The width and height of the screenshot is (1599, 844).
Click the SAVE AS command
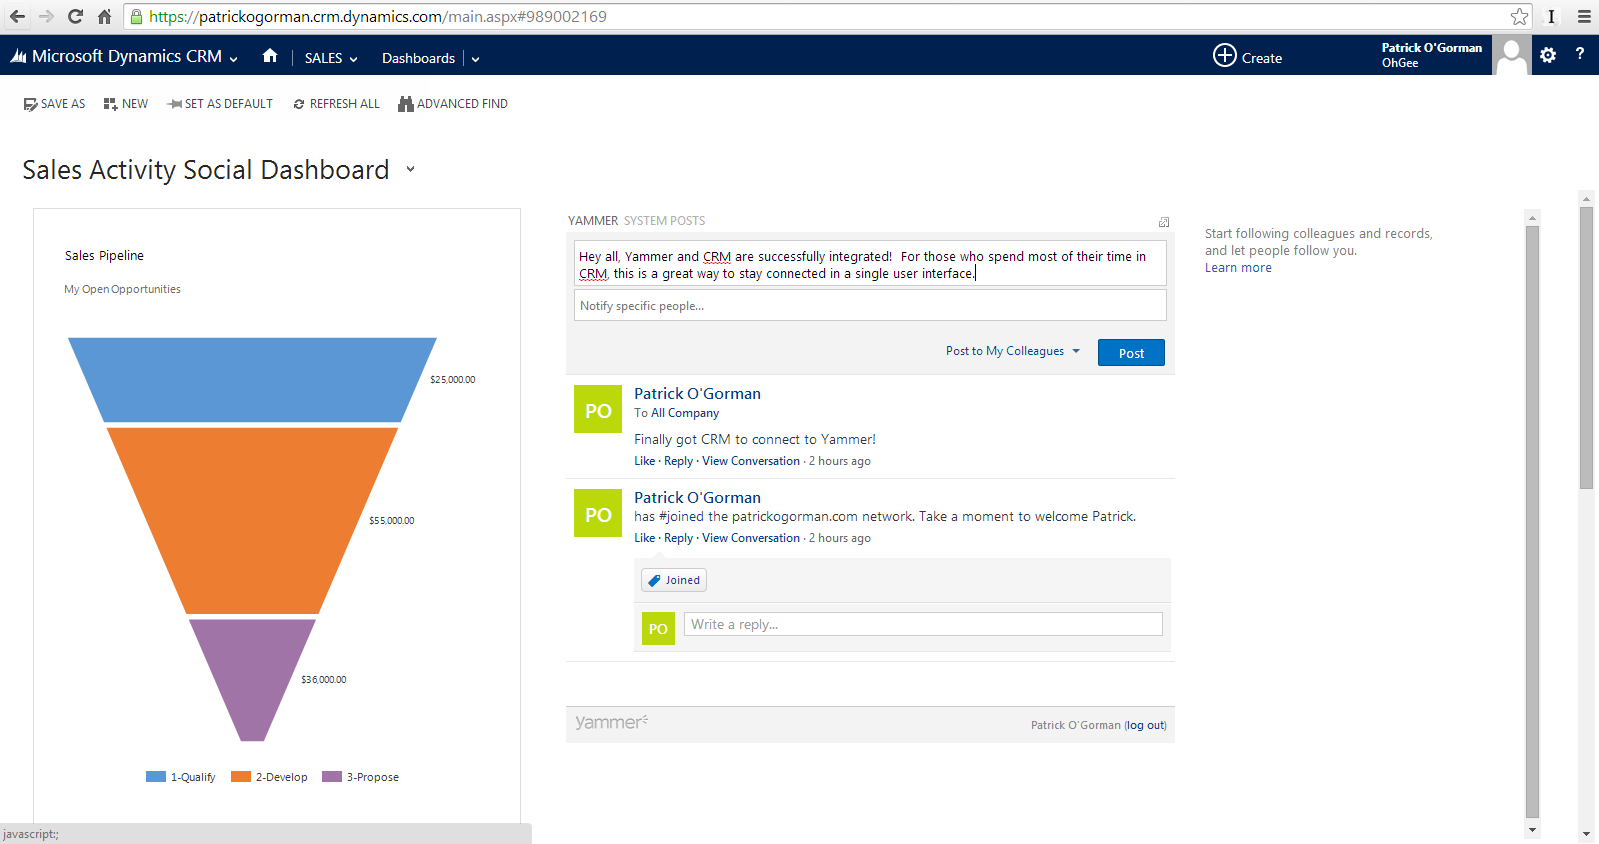click(x=54, y=104)
